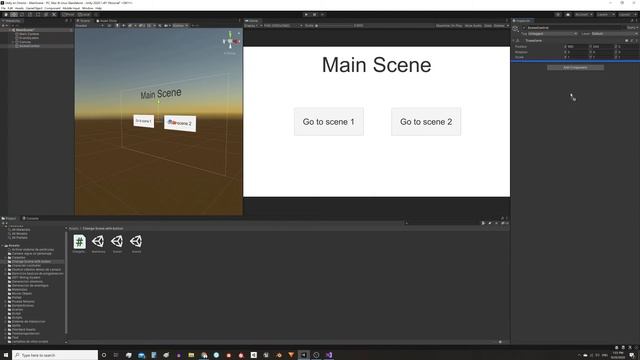
Task: Click the Pause button in the toolbar
Action: point(314,15)
